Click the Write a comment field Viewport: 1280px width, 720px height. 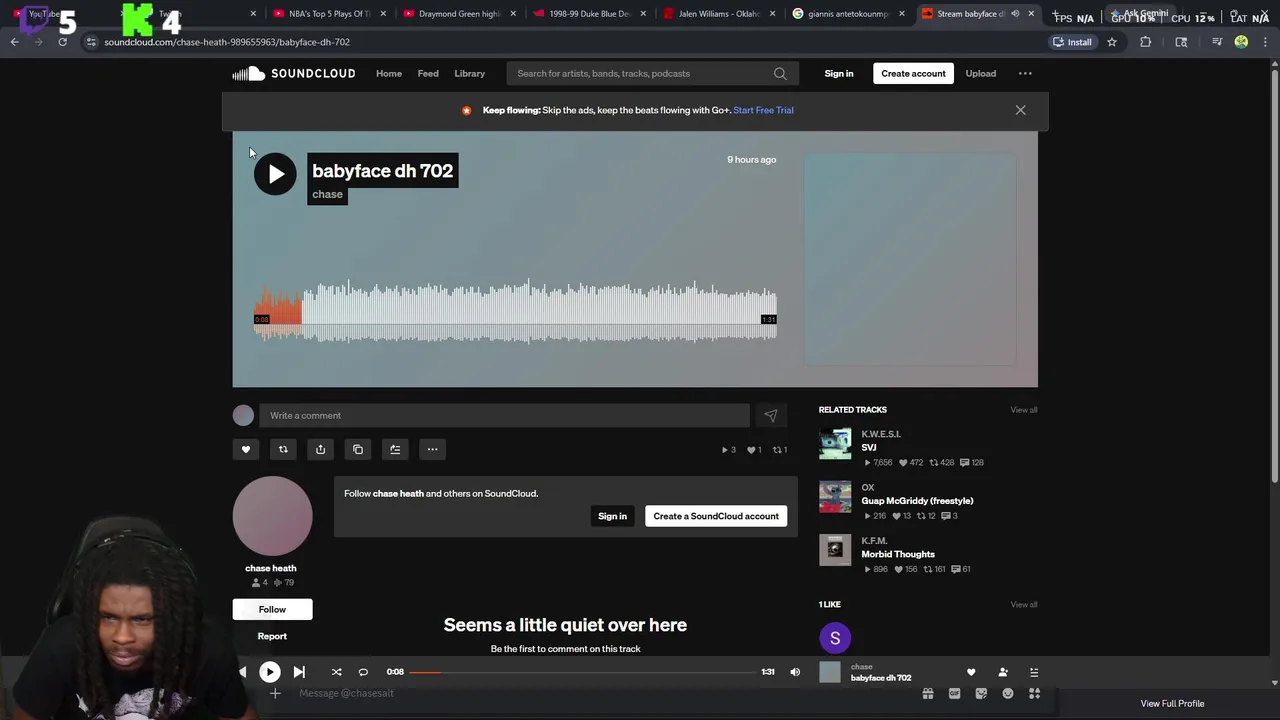(x=504, y=415)
